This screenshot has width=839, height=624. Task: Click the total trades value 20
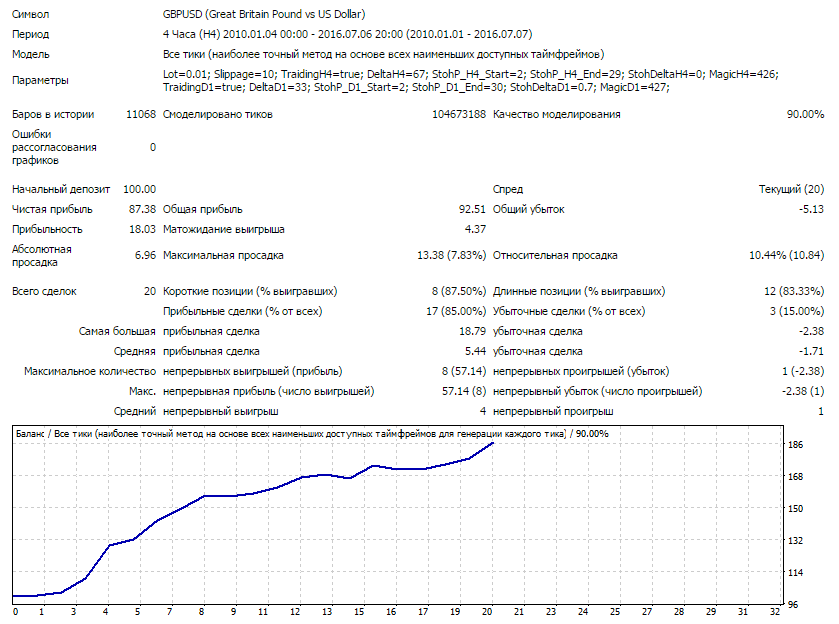point(150,292)
